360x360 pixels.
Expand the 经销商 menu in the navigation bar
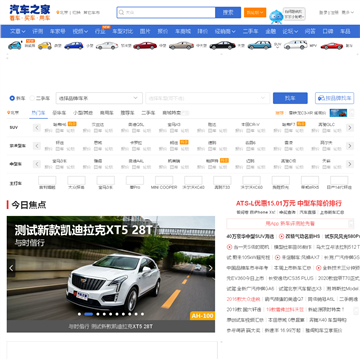pyautogui.click(x=225, y=31)
